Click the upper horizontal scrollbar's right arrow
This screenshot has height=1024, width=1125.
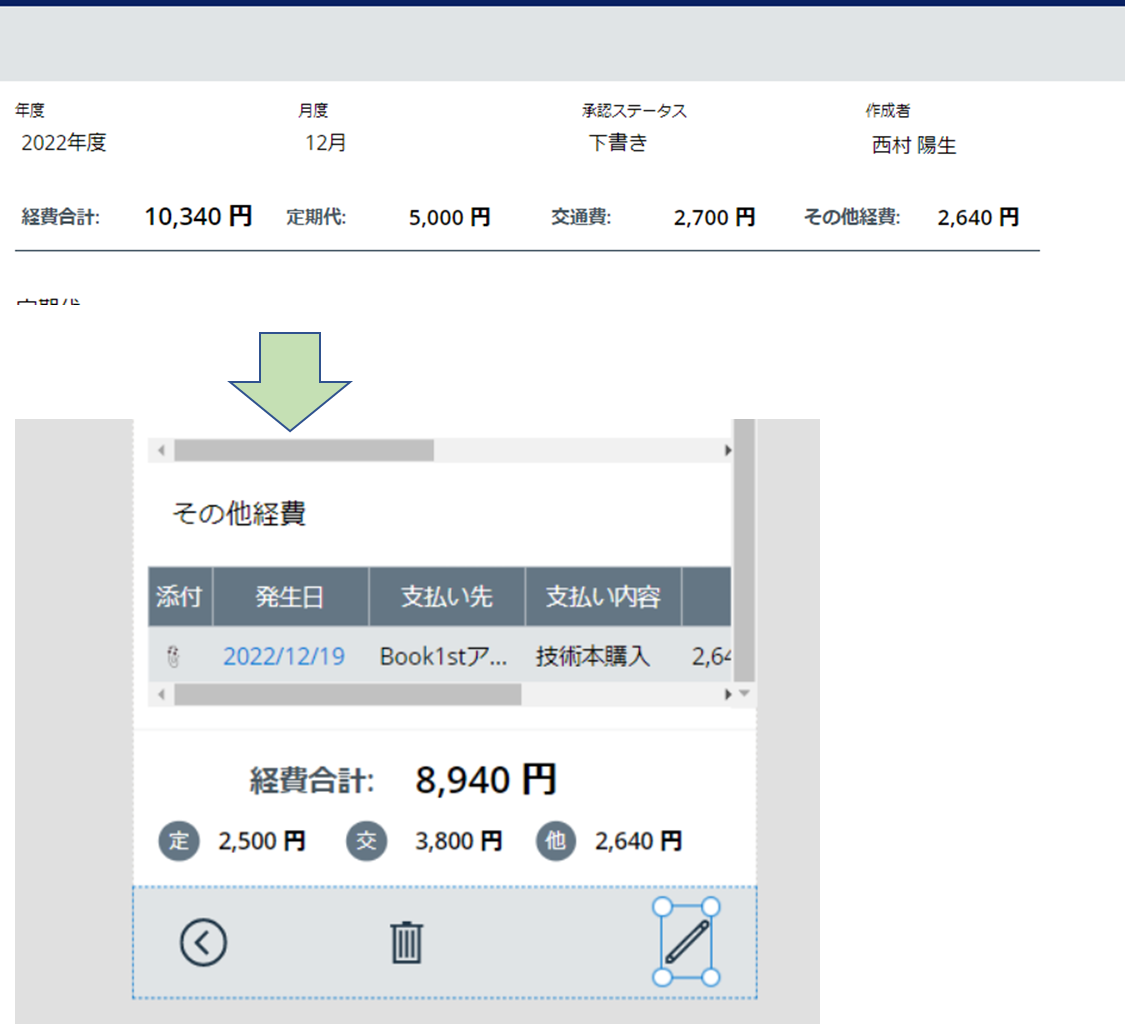click(727, 450)
